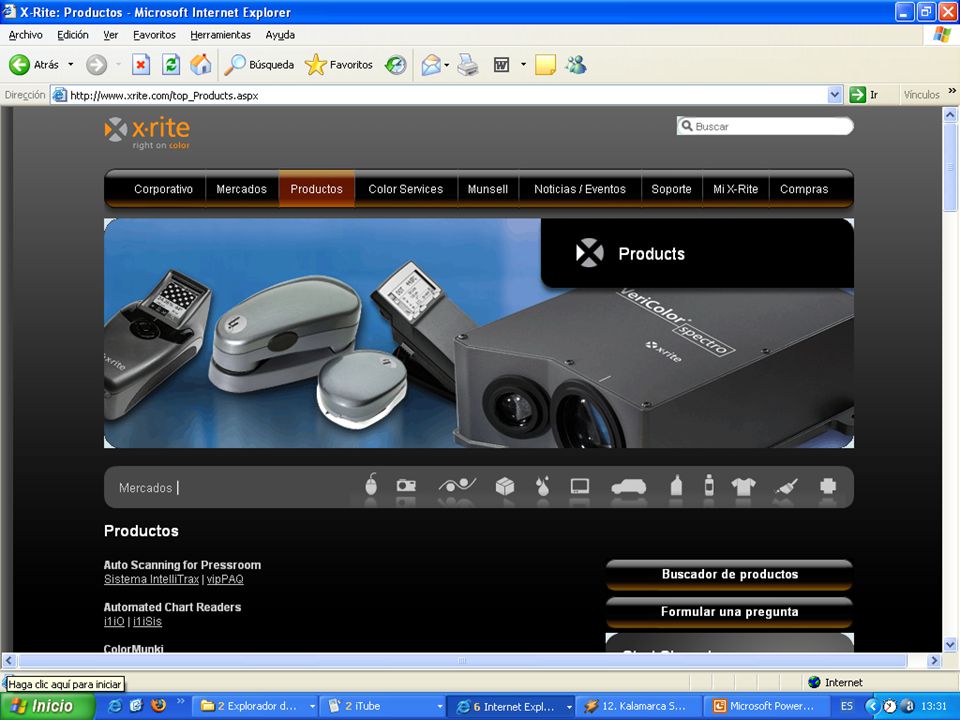
Task: Expand the Vínculos chevron
Action: click(x=952, y=92)
